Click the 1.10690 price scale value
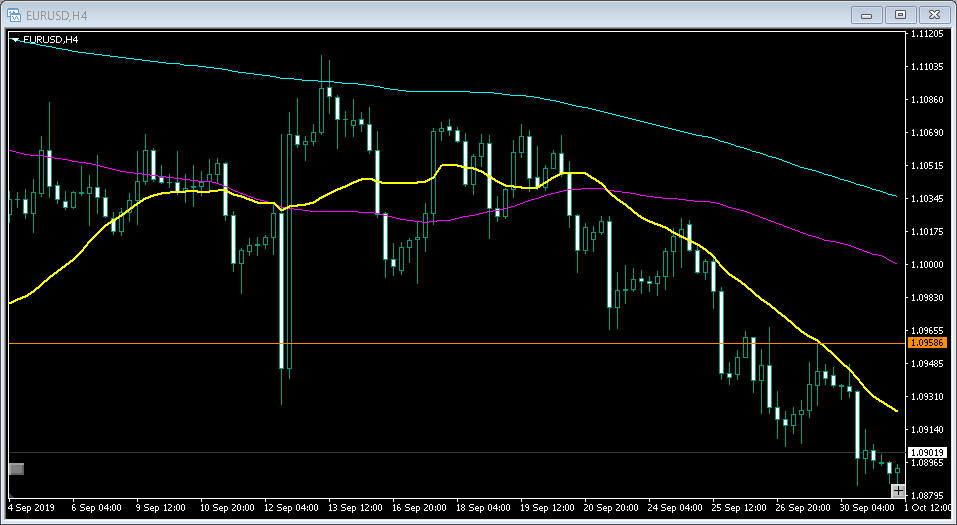This screenshot has width=957, height=525. (x=927, y=132)
